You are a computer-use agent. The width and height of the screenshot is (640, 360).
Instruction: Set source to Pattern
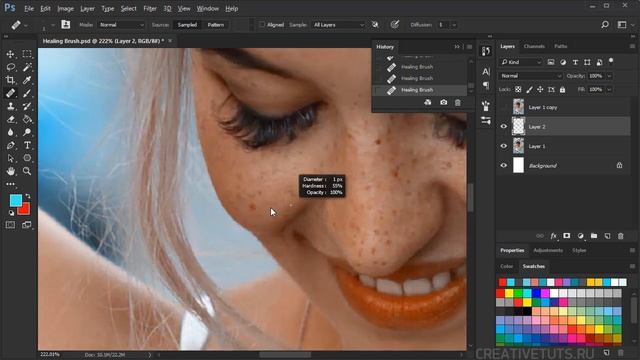(x=216, y=25)
